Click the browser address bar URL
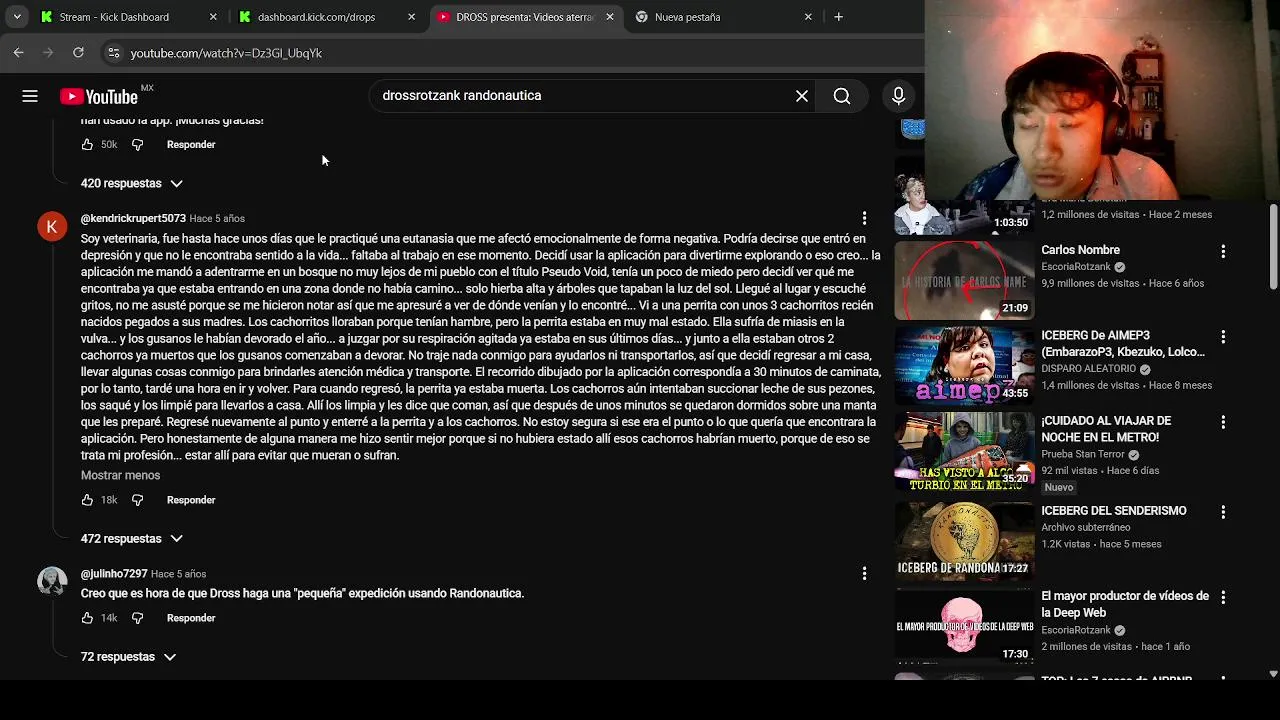 point(226,53)
